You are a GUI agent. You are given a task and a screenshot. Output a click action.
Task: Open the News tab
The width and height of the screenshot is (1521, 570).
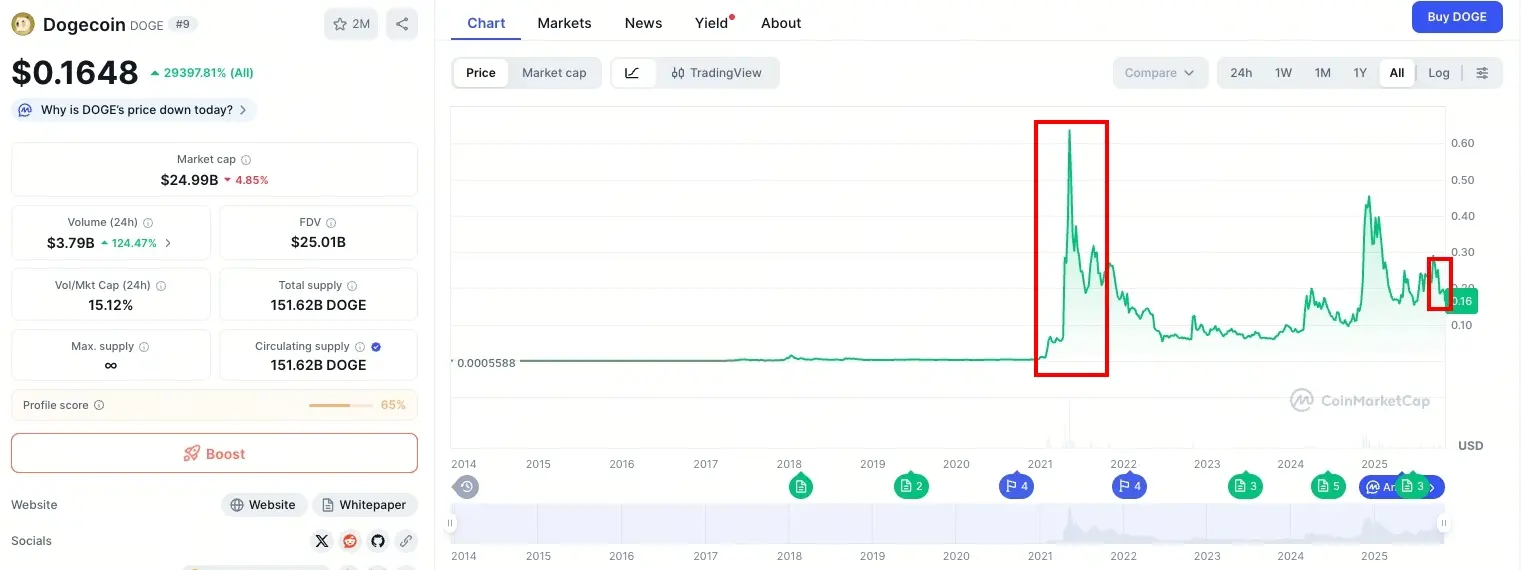[x=643, y=23]
